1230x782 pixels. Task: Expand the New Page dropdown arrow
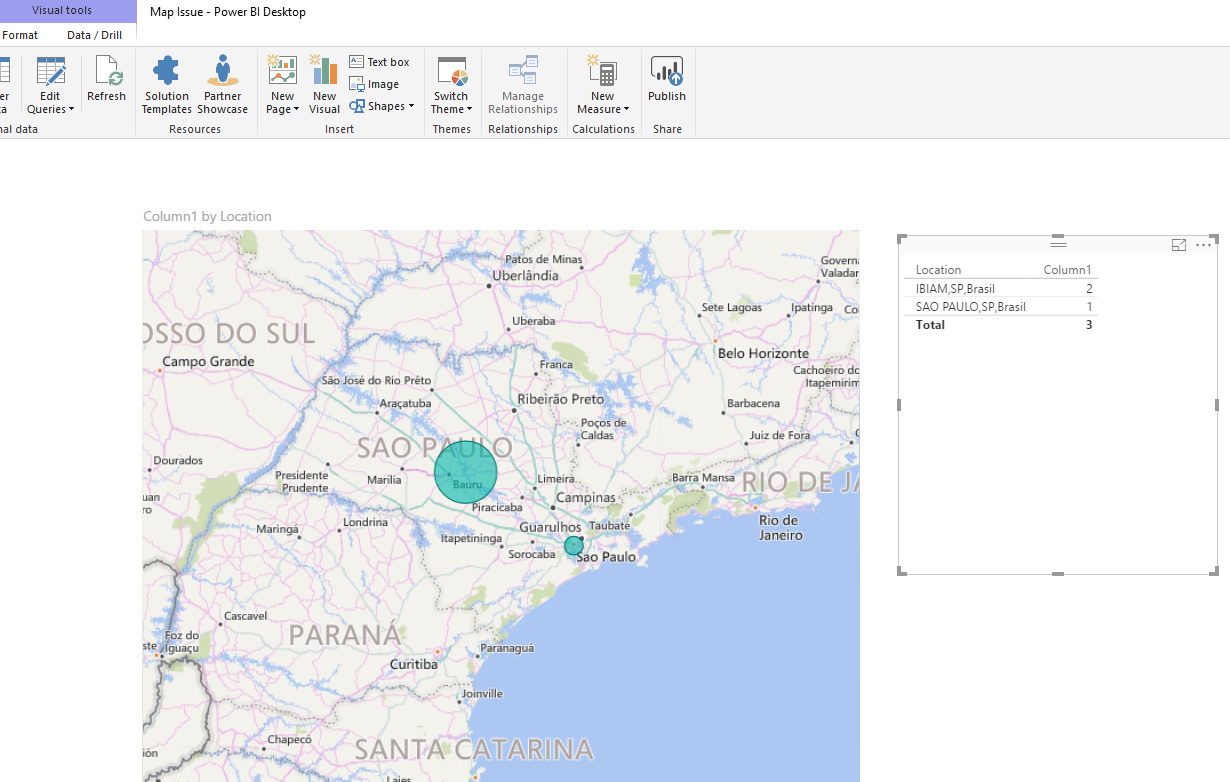coord(296,110)
